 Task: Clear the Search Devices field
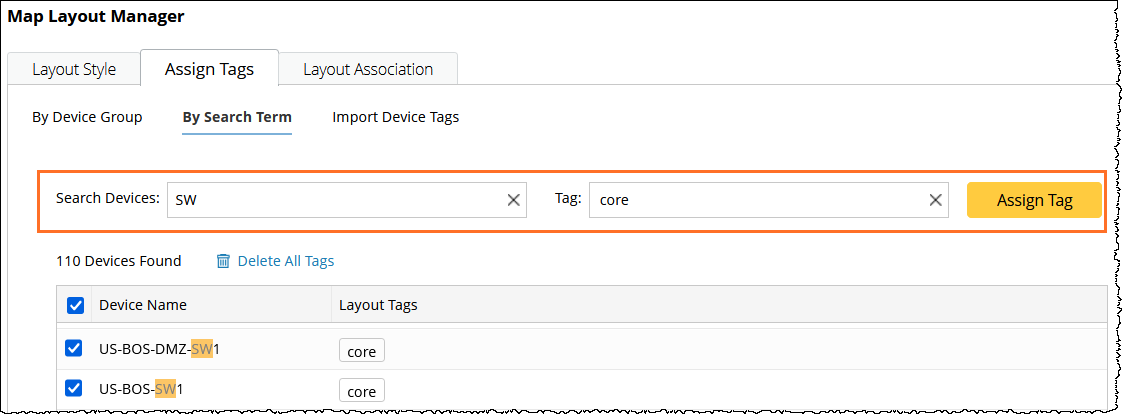coord(513,200)
